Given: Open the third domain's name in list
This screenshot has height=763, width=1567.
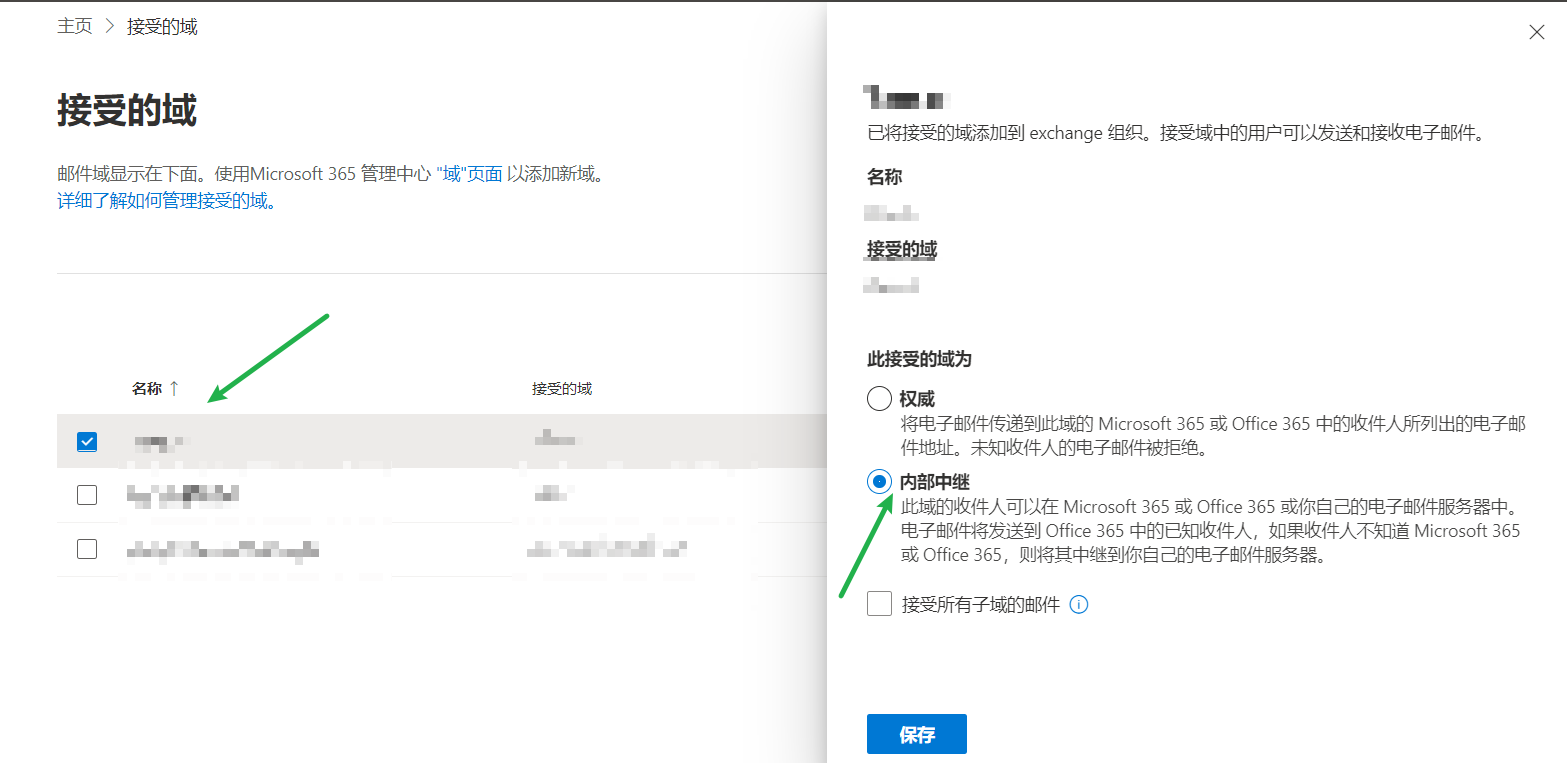Looking at the screenshot, I should pyautogui.click(x=223, y=549).
